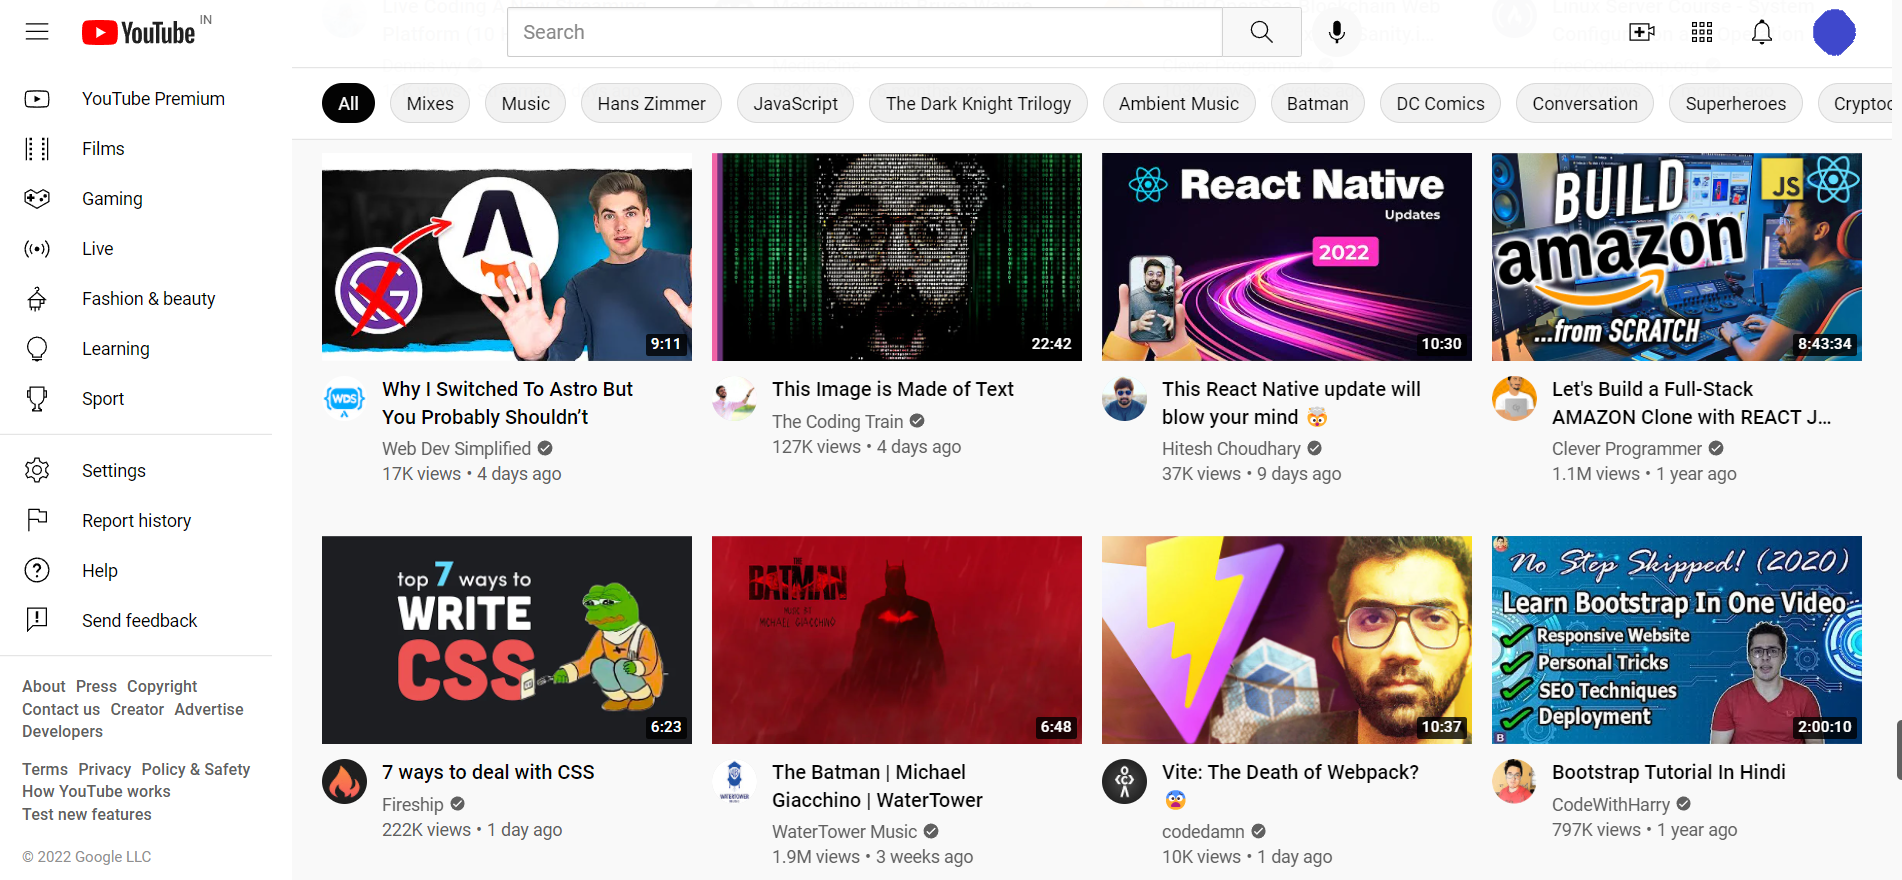Image resolution: width=1902 pixels, height=880 pixels.
Task: Play the React Native Updates thumbnail
Action: 1286,257
